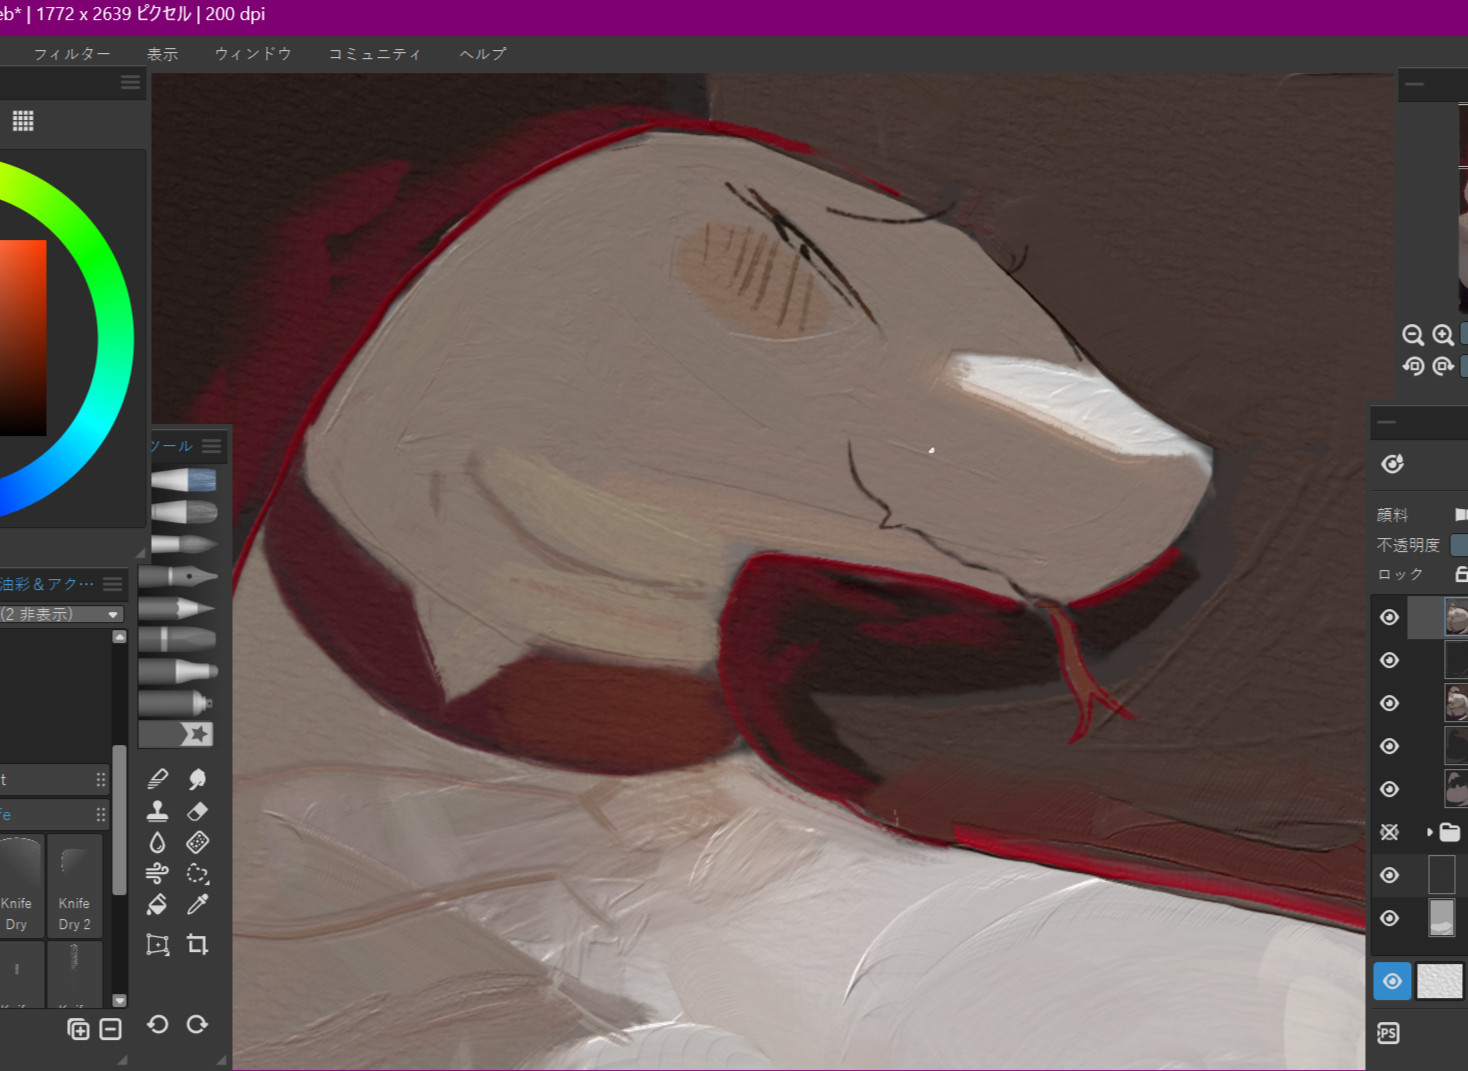
Task: Open the (2 非表示) dropdown
Action: [62, 614]
